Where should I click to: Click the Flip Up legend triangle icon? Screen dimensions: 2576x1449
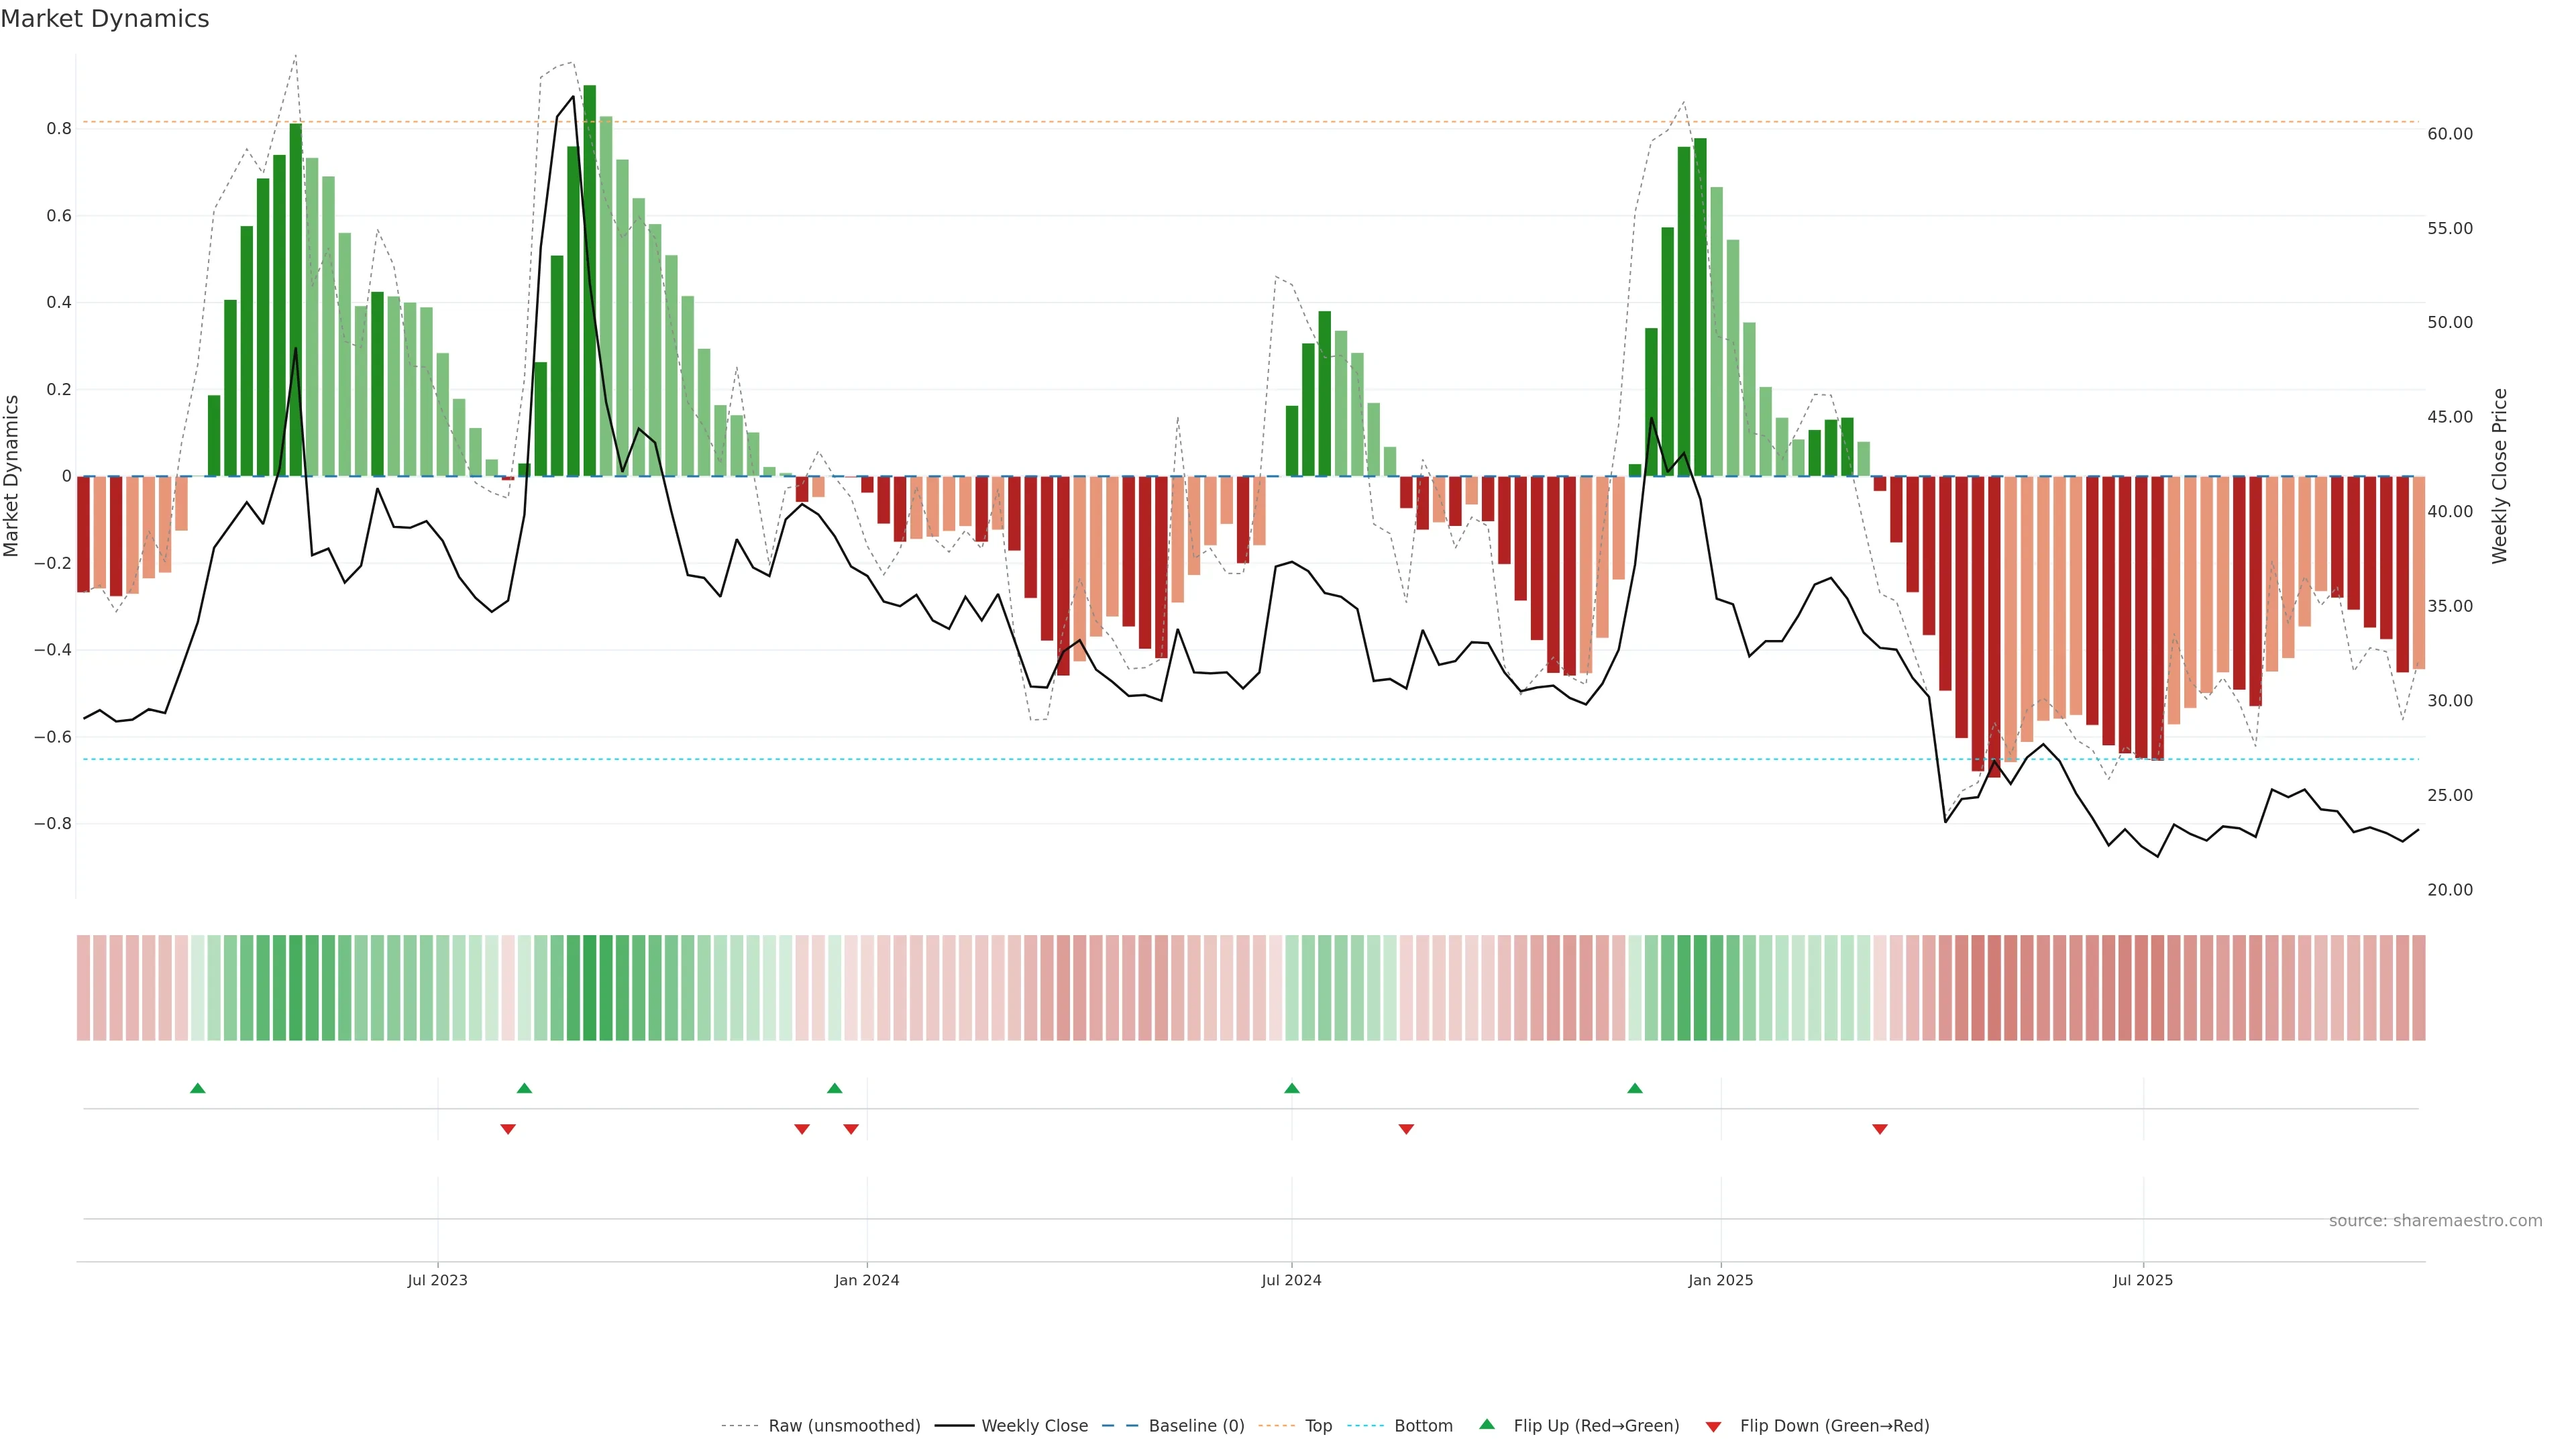[1487, 1424]
